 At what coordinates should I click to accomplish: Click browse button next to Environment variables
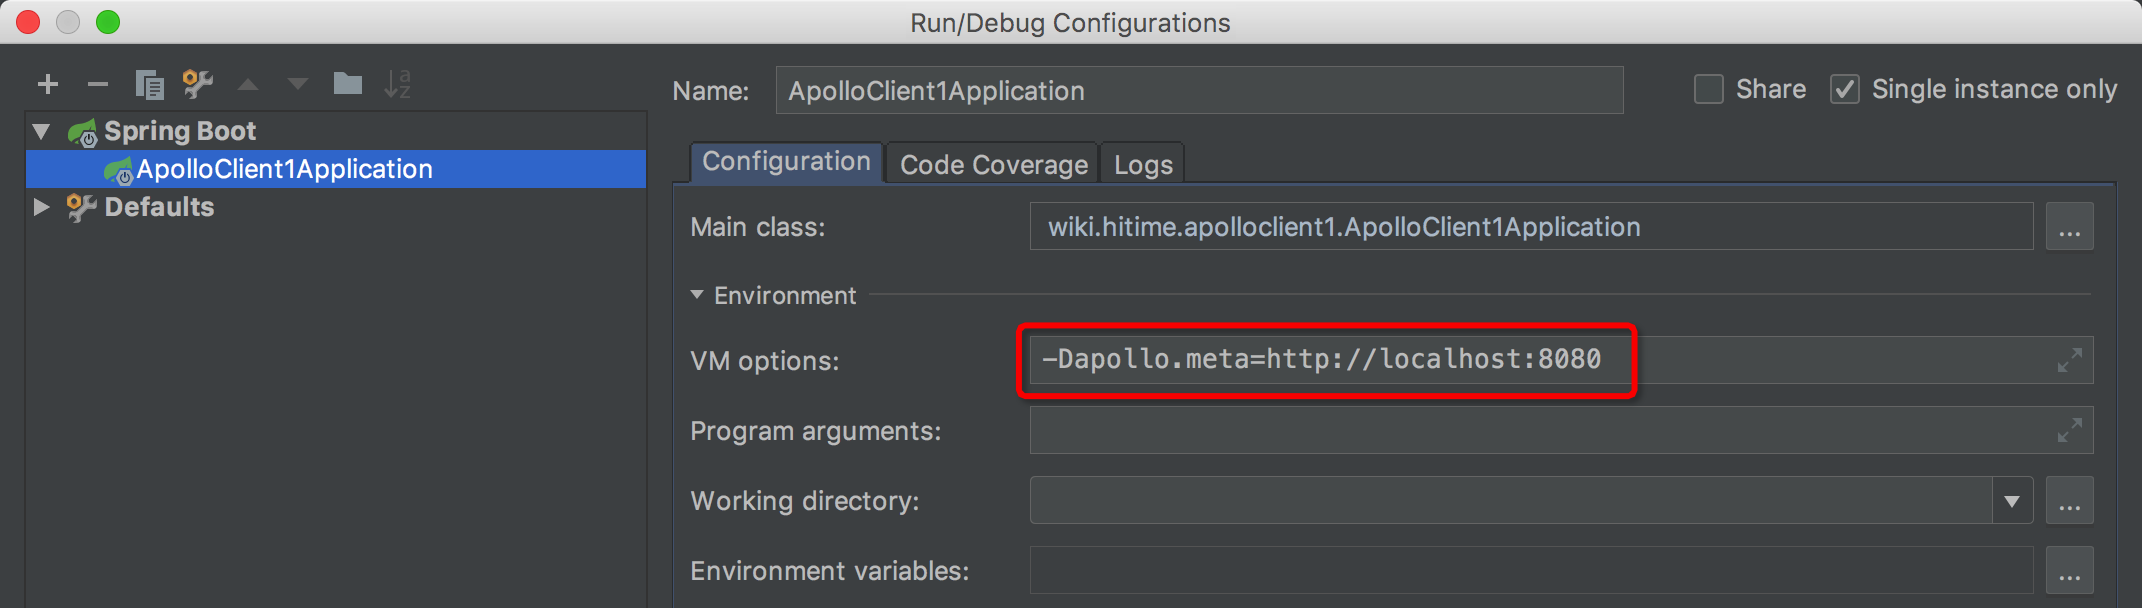pyautogui.click(x=2069, y=571)
